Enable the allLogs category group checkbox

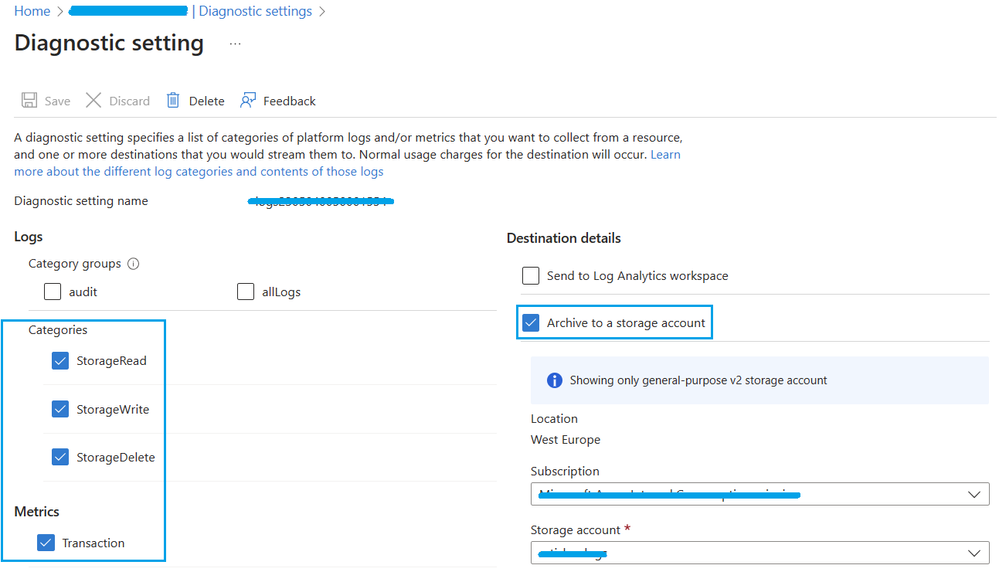245,292
